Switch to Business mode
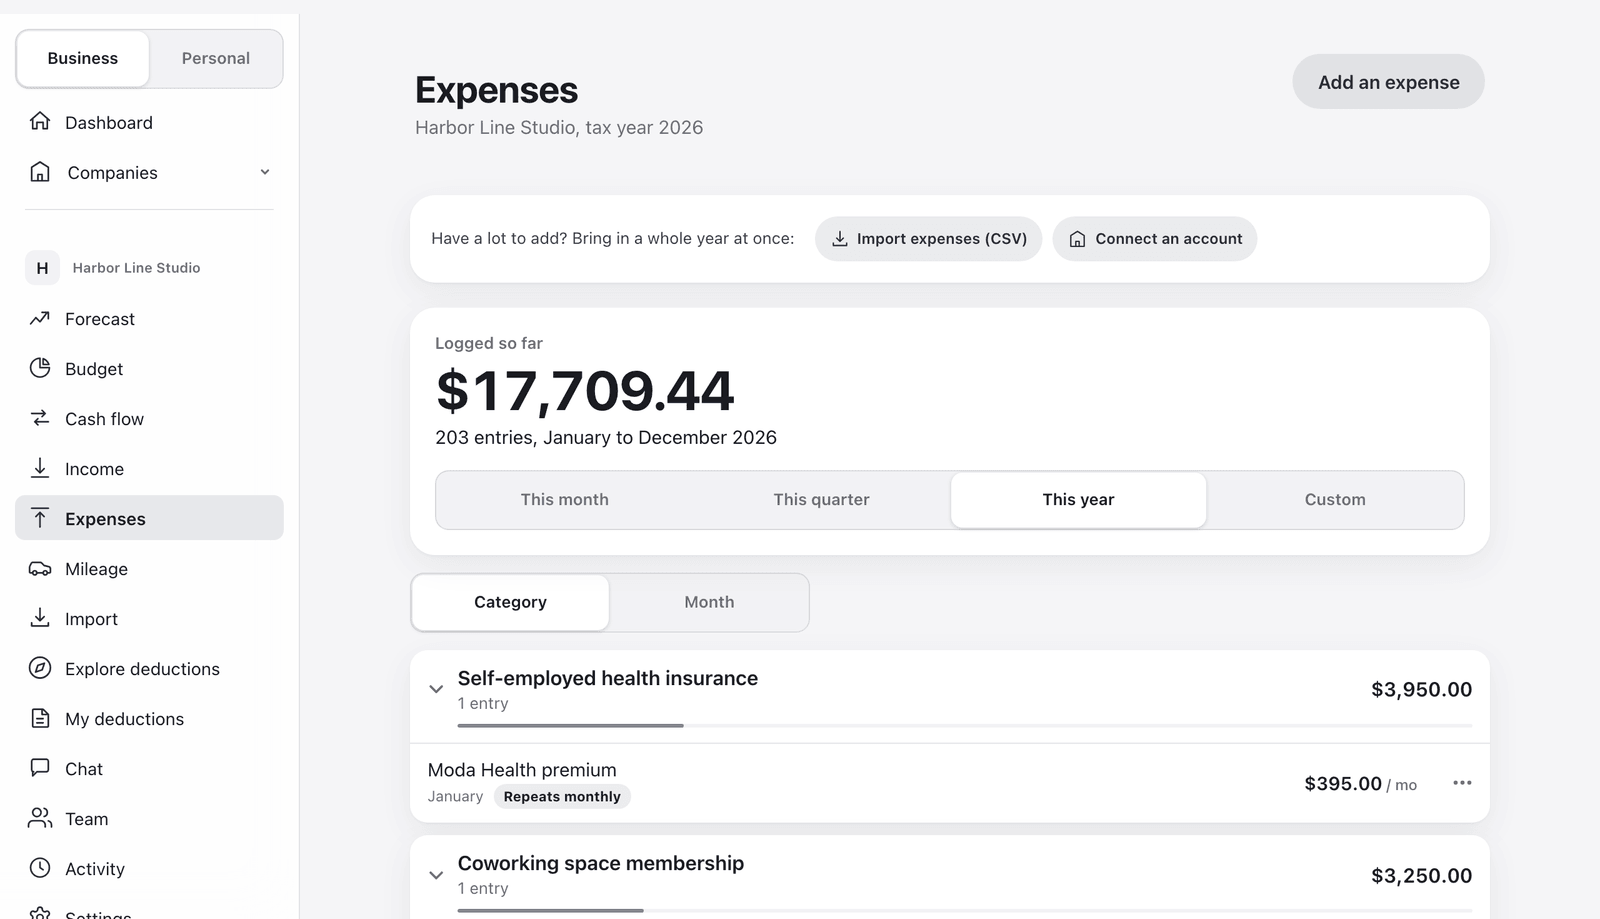This screenshot has height=919, width=1600. (83, 58)
